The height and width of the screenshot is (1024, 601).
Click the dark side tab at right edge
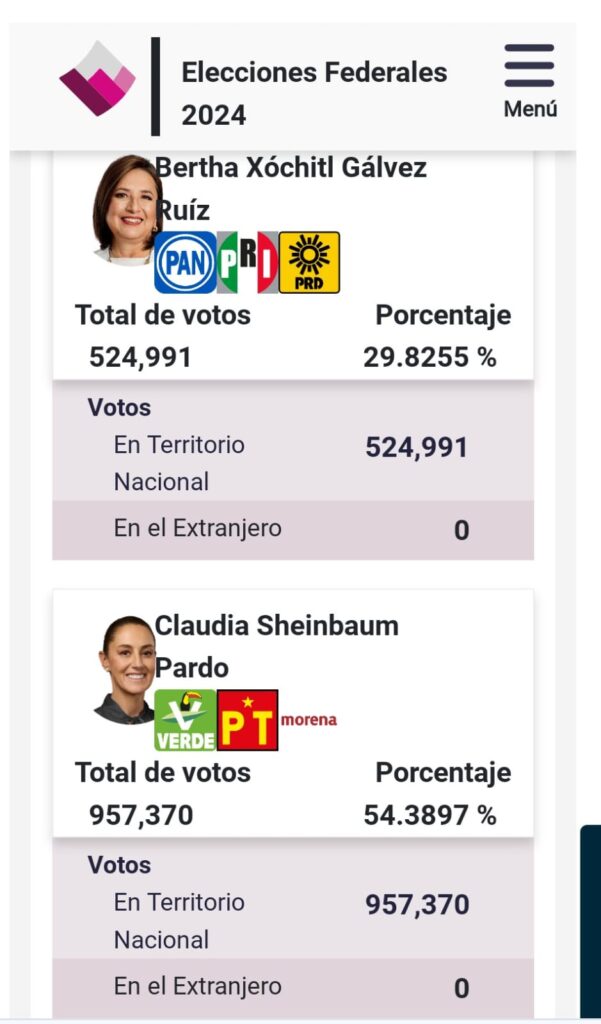(x=590, y=920)
